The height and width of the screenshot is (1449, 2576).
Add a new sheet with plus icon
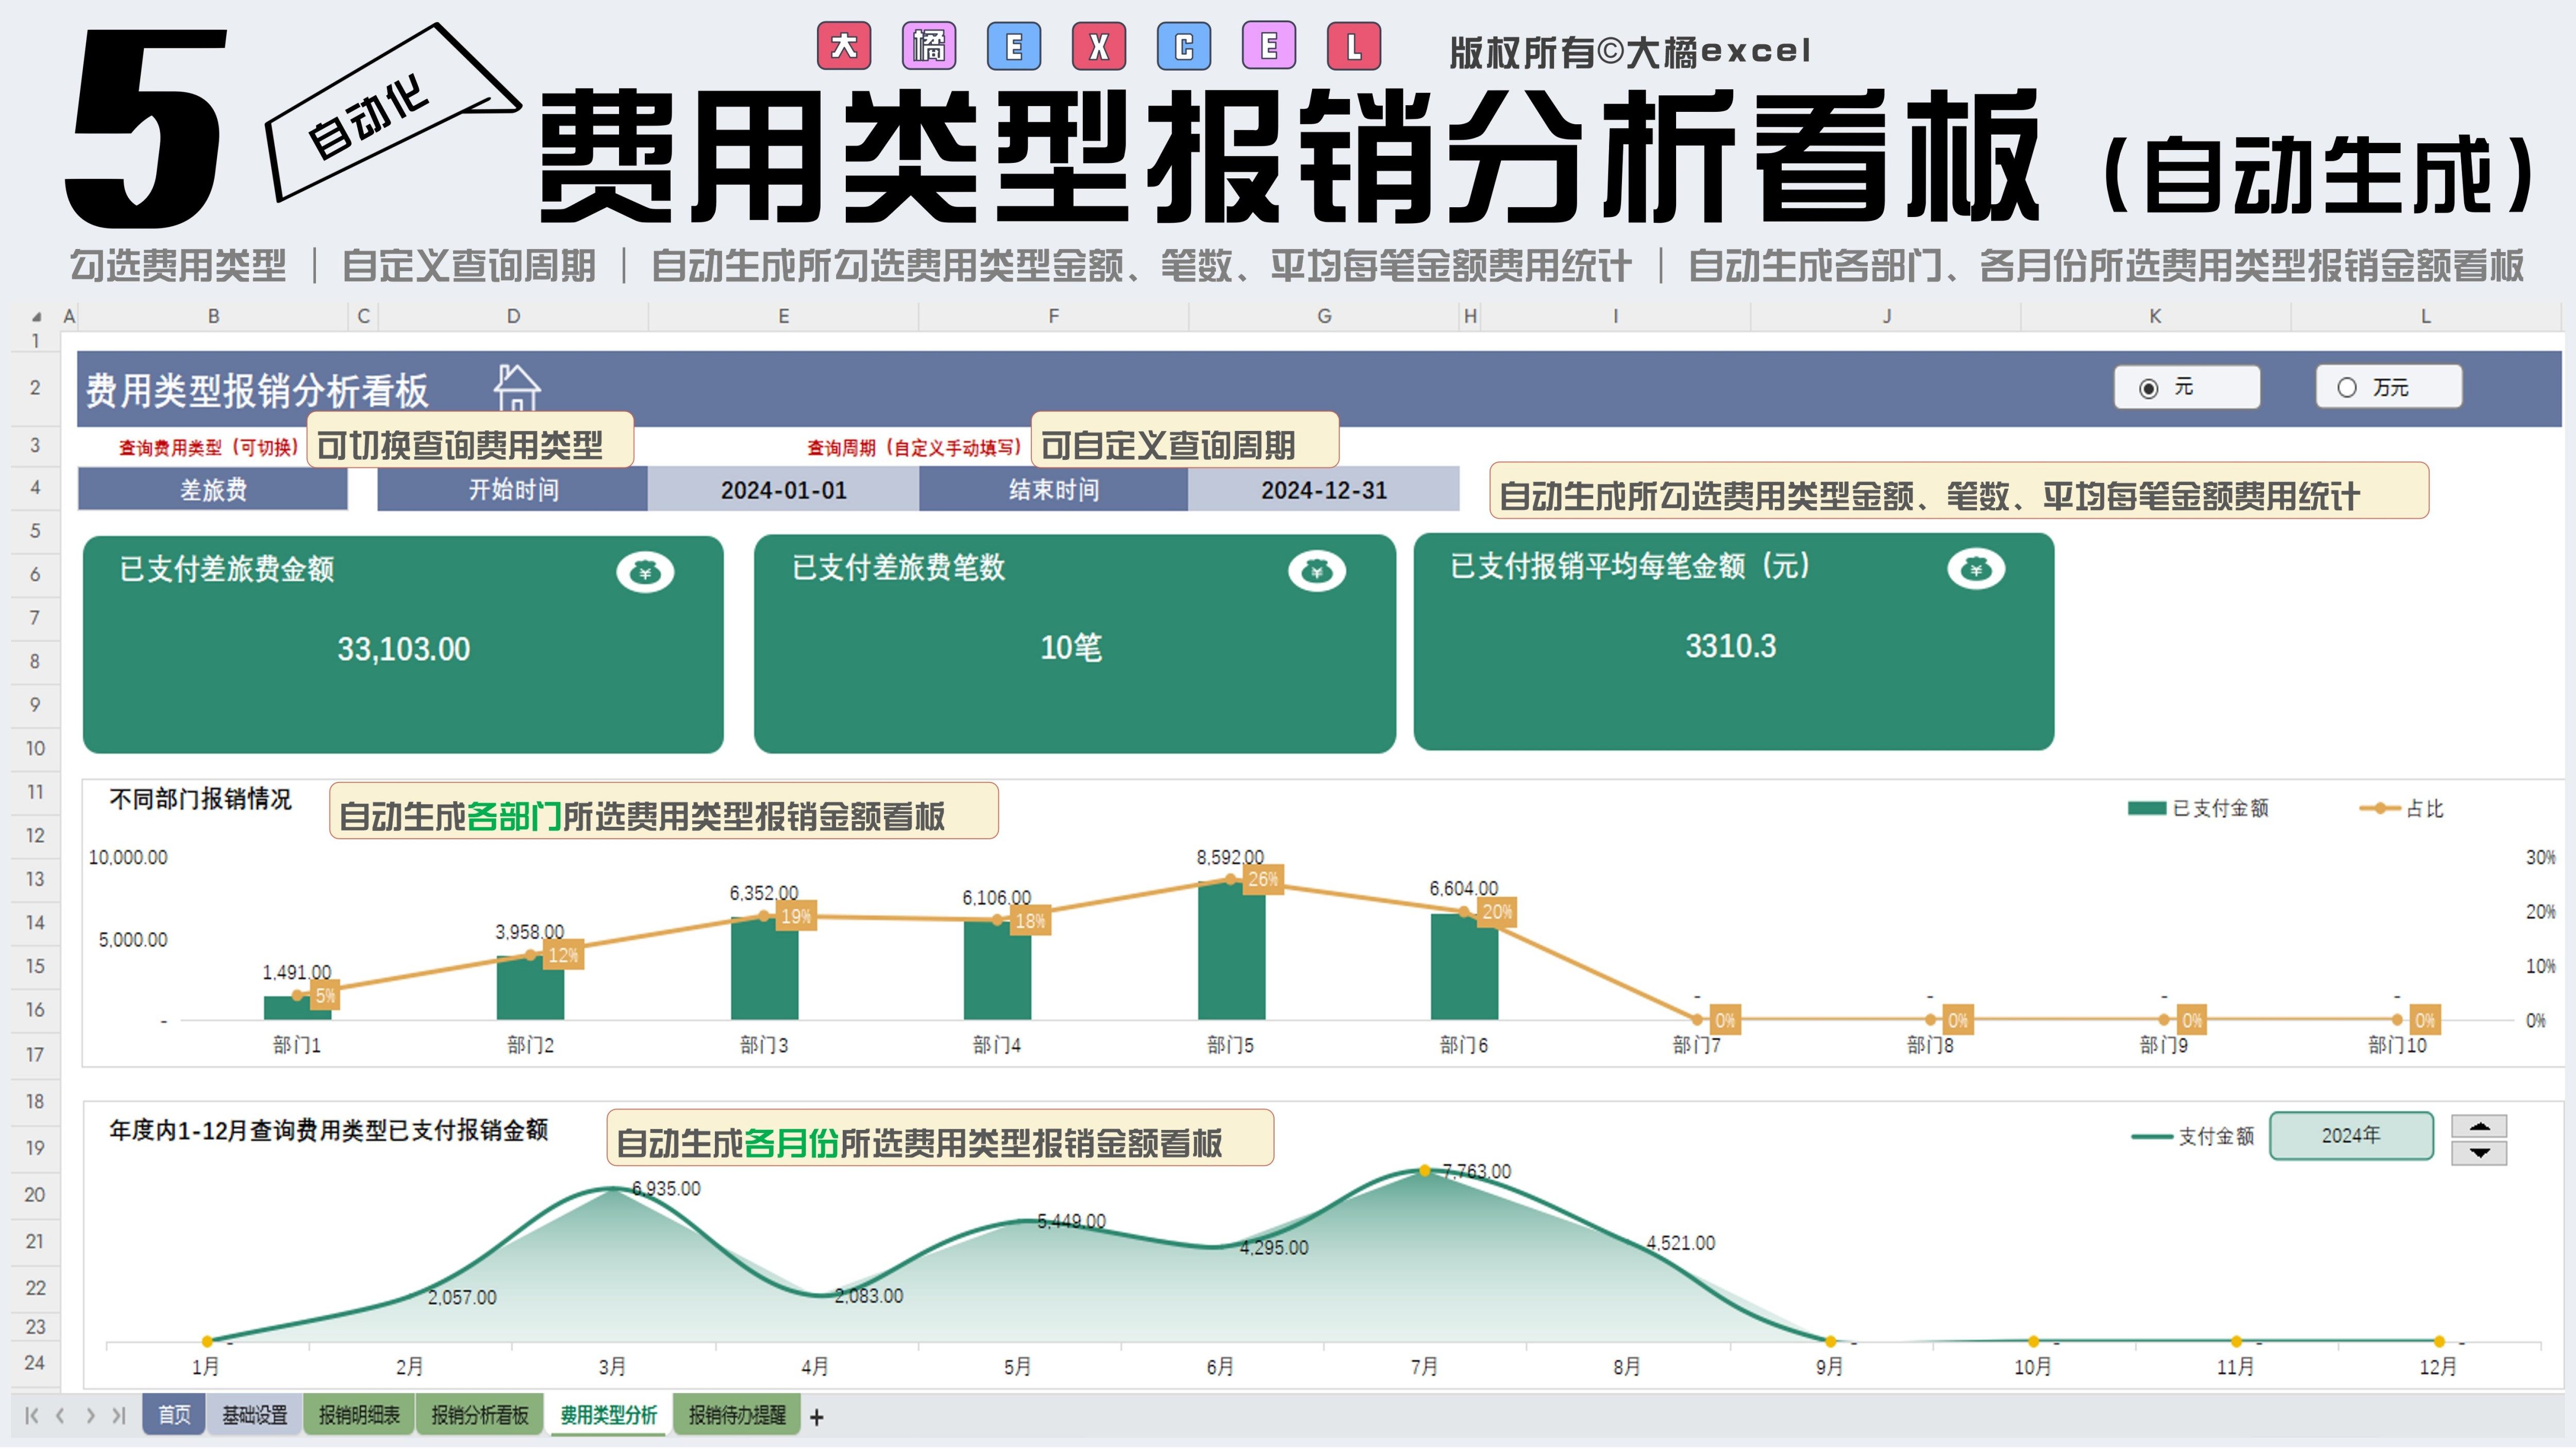pyautogui.click(x=816, y=1417)
